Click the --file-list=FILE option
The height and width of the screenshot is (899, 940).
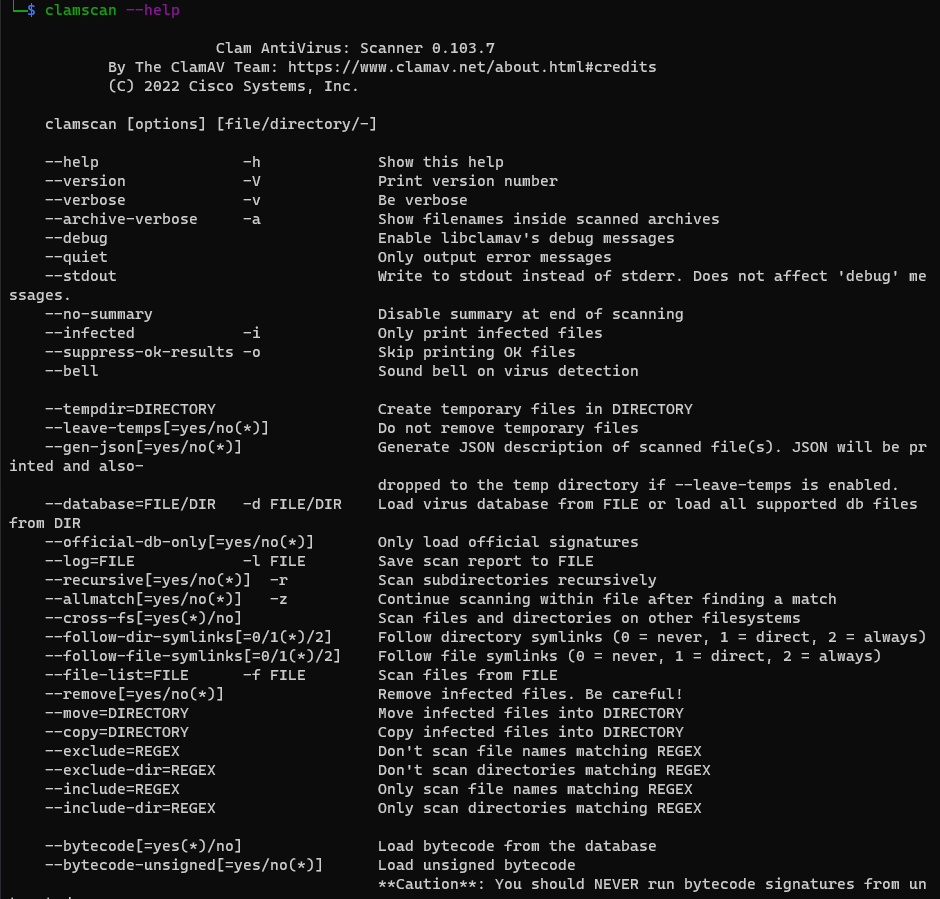(117, 675)
